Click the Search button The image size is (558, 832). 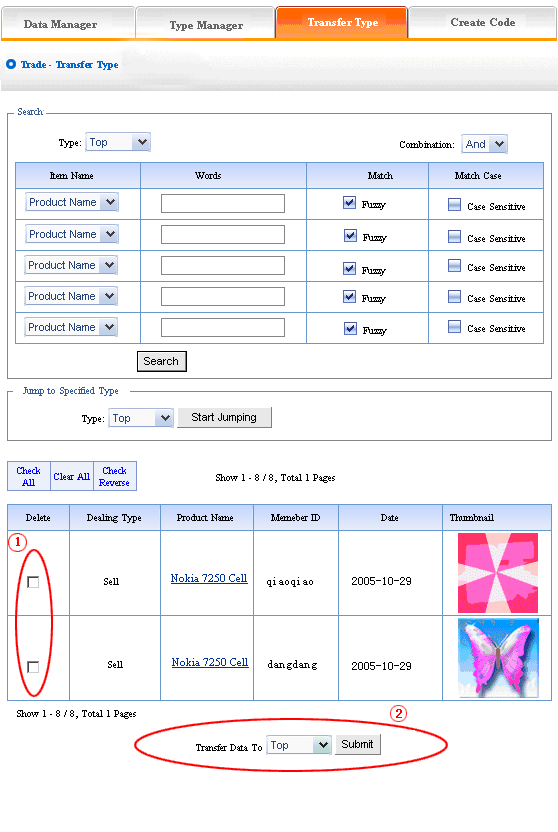[162, 361]
